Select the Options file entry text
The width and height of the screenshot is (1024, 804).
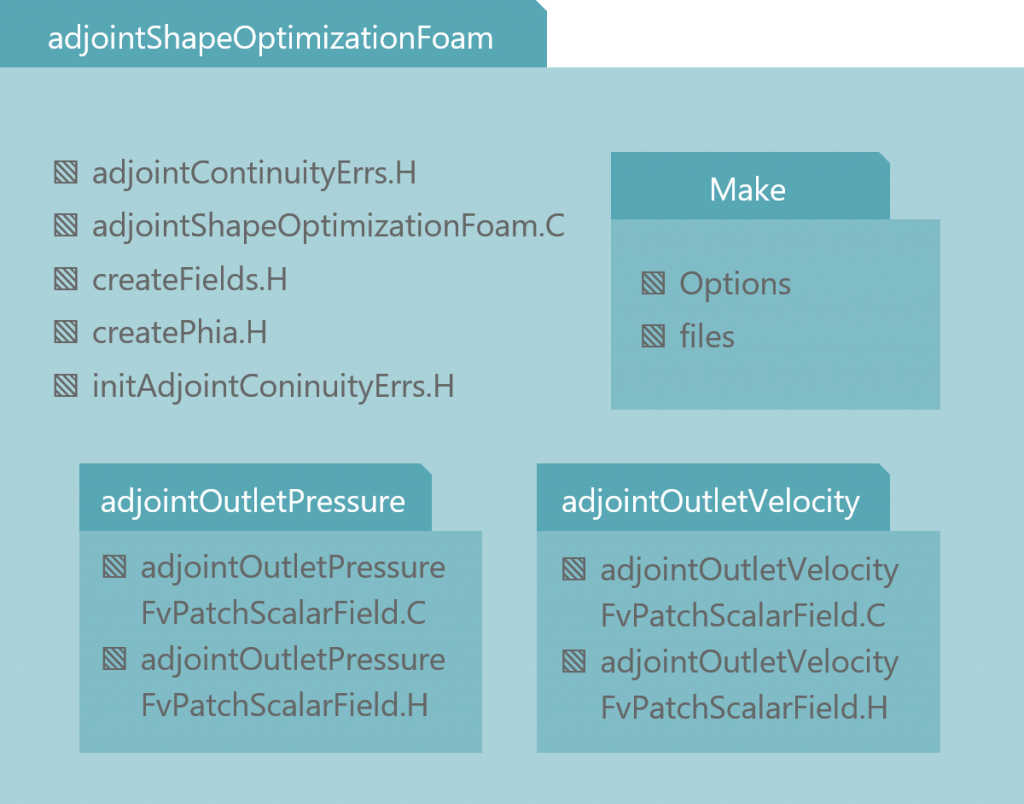pos(735,285)
